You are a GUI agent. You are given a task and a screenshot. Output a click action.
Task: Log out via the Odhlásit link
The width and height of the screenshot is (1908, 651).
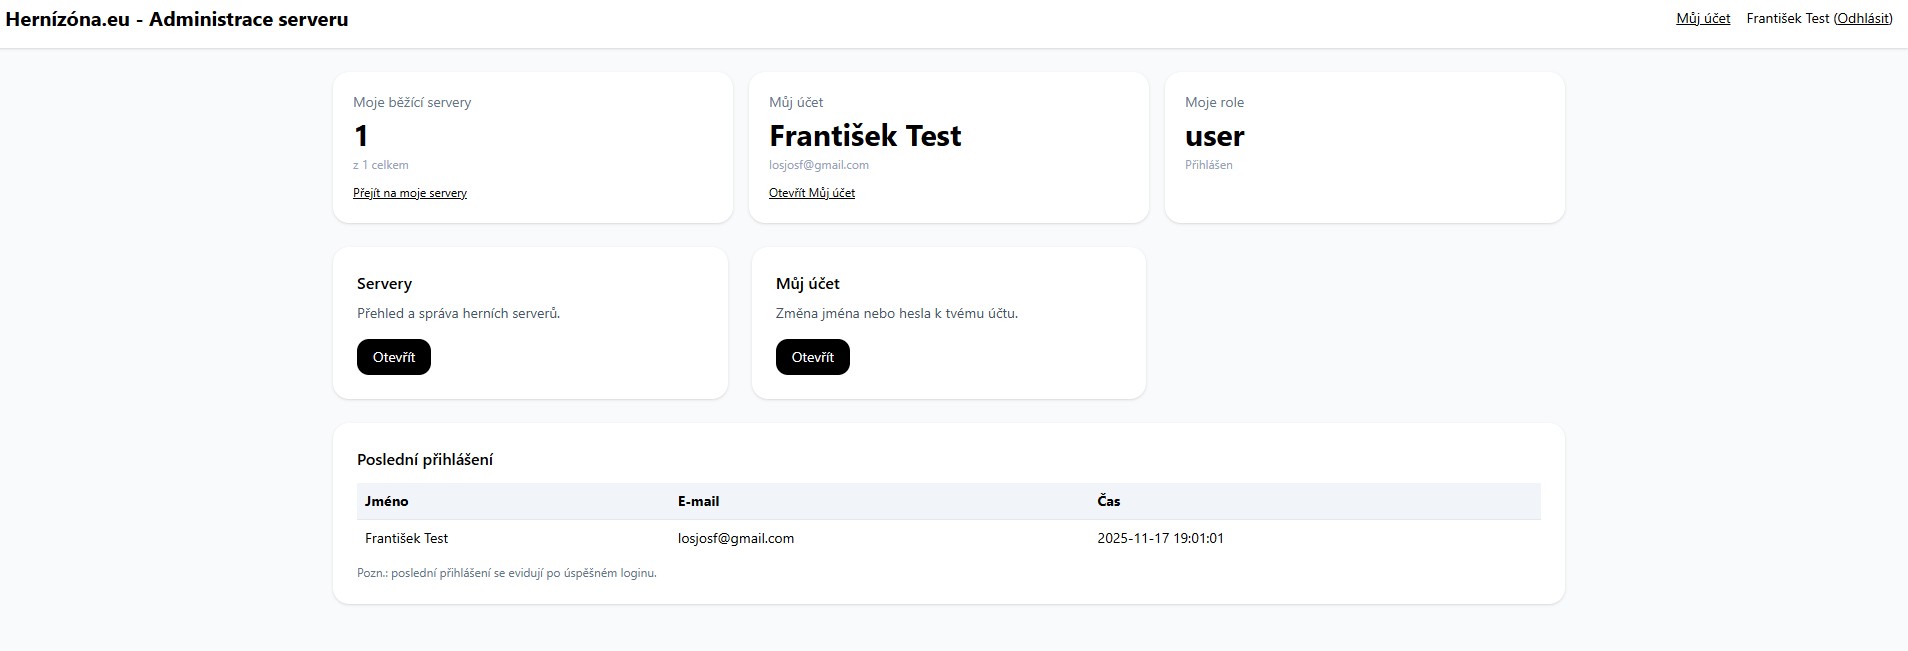point(1862,18)
